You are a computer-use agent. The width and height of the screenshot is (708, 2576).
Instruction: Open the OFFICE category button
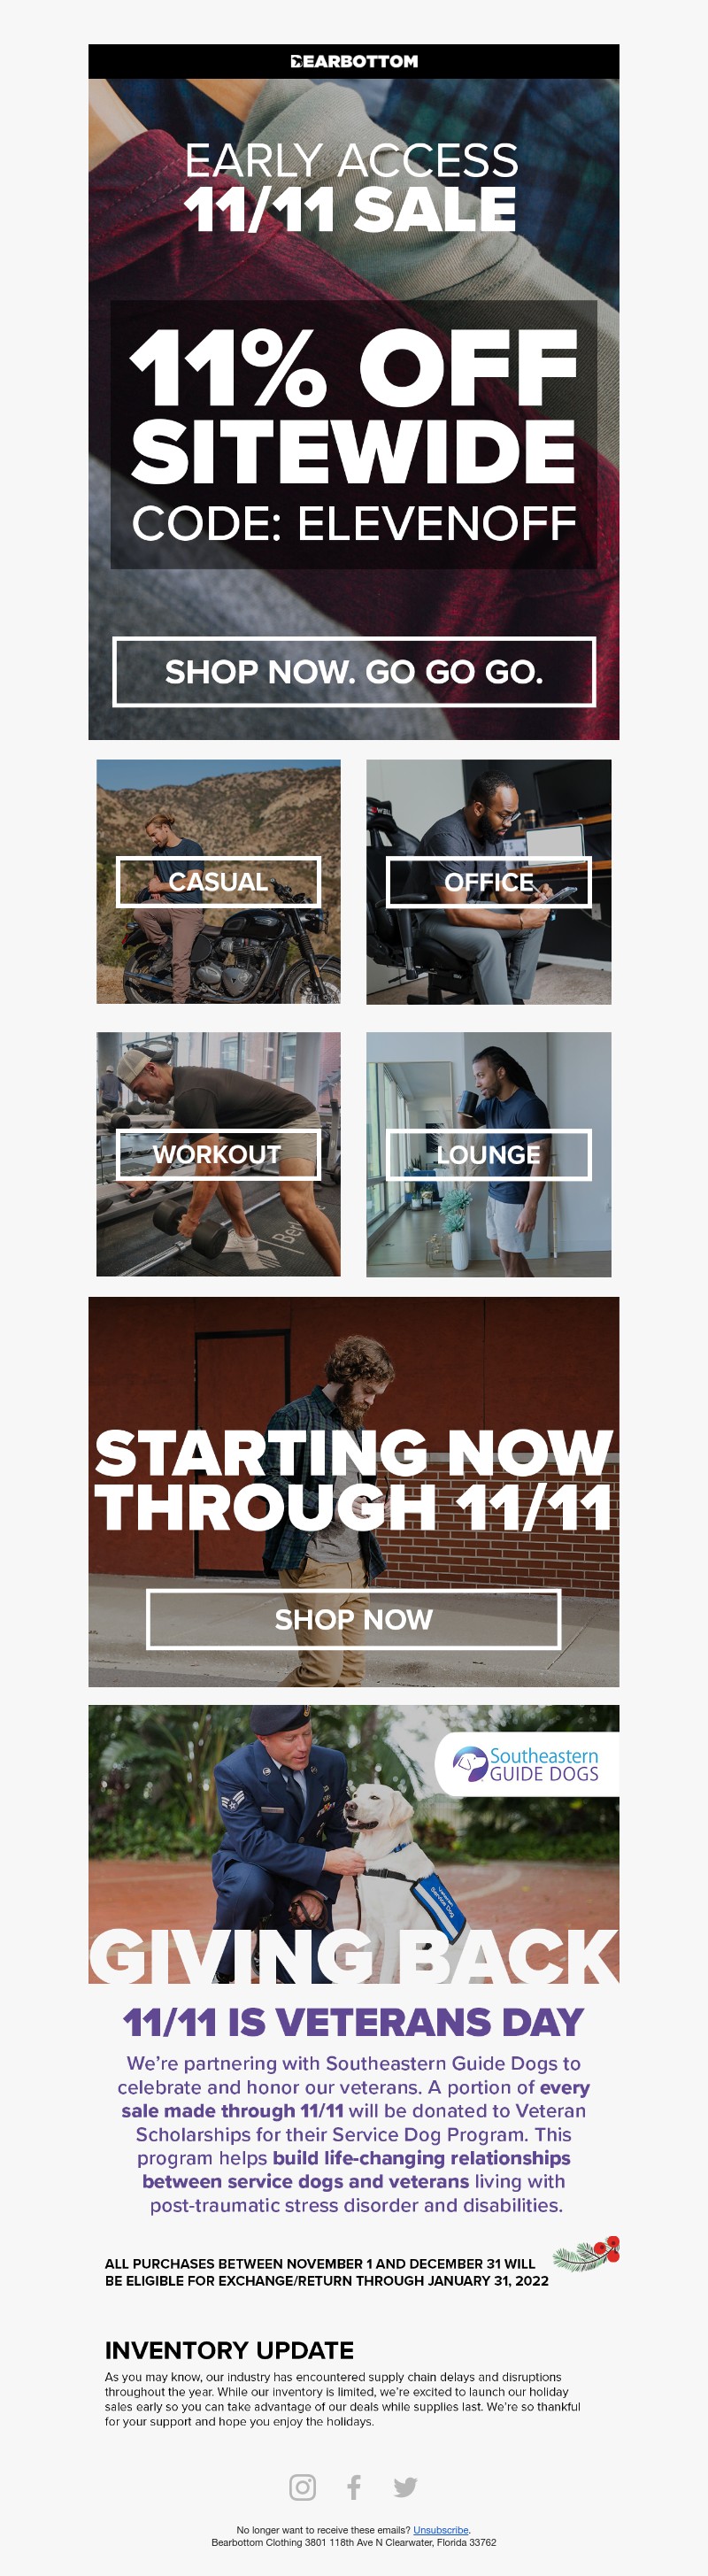click(x=489, y=882)
